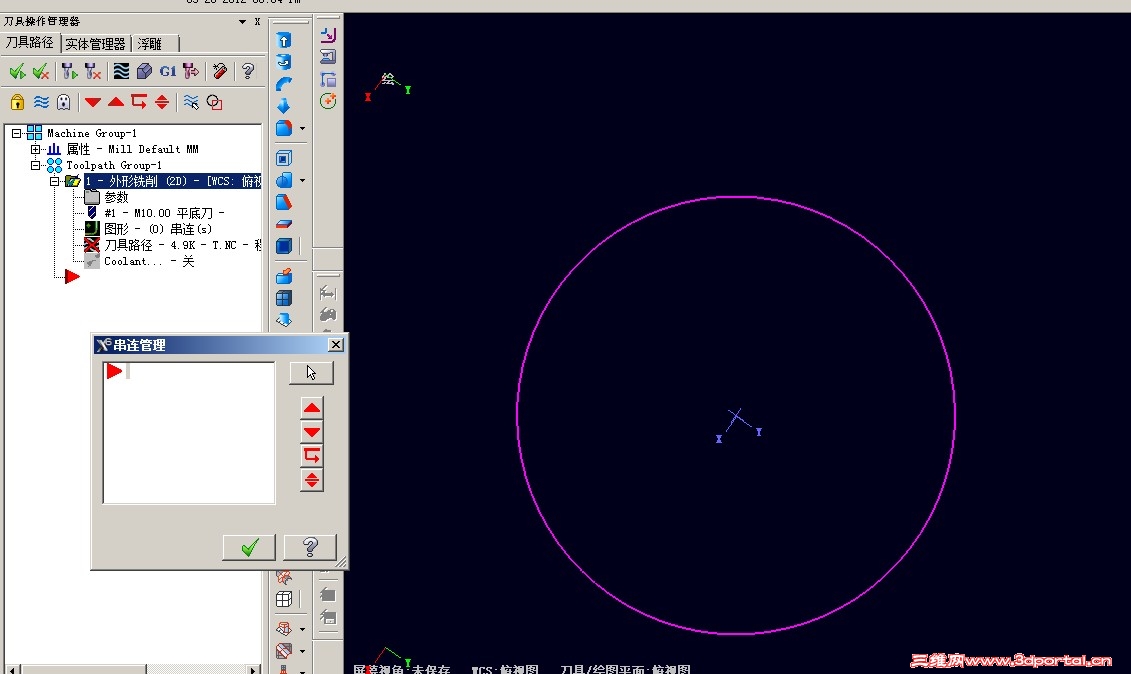Backplot the selected toolpath operations

tap(120, 70)
